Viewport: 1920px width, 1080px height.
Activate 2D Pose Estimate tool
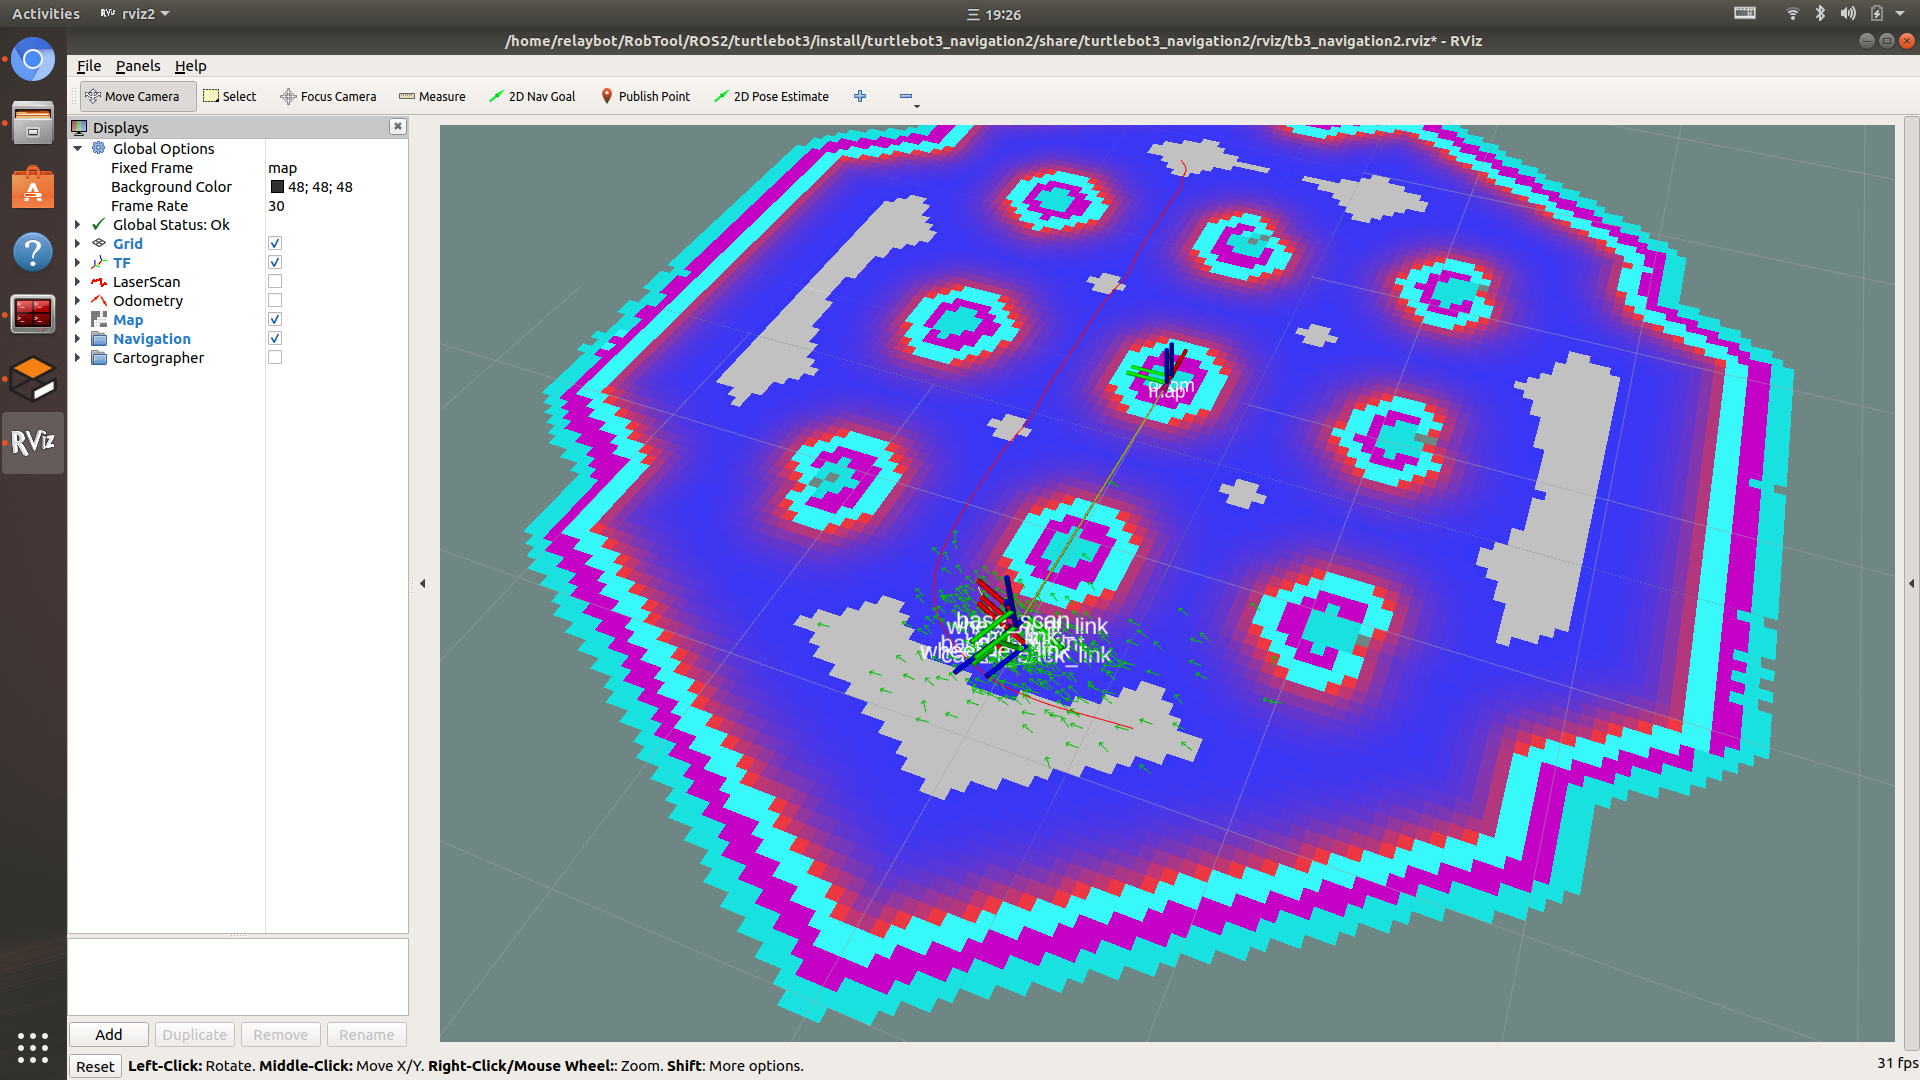click(771, 96)
